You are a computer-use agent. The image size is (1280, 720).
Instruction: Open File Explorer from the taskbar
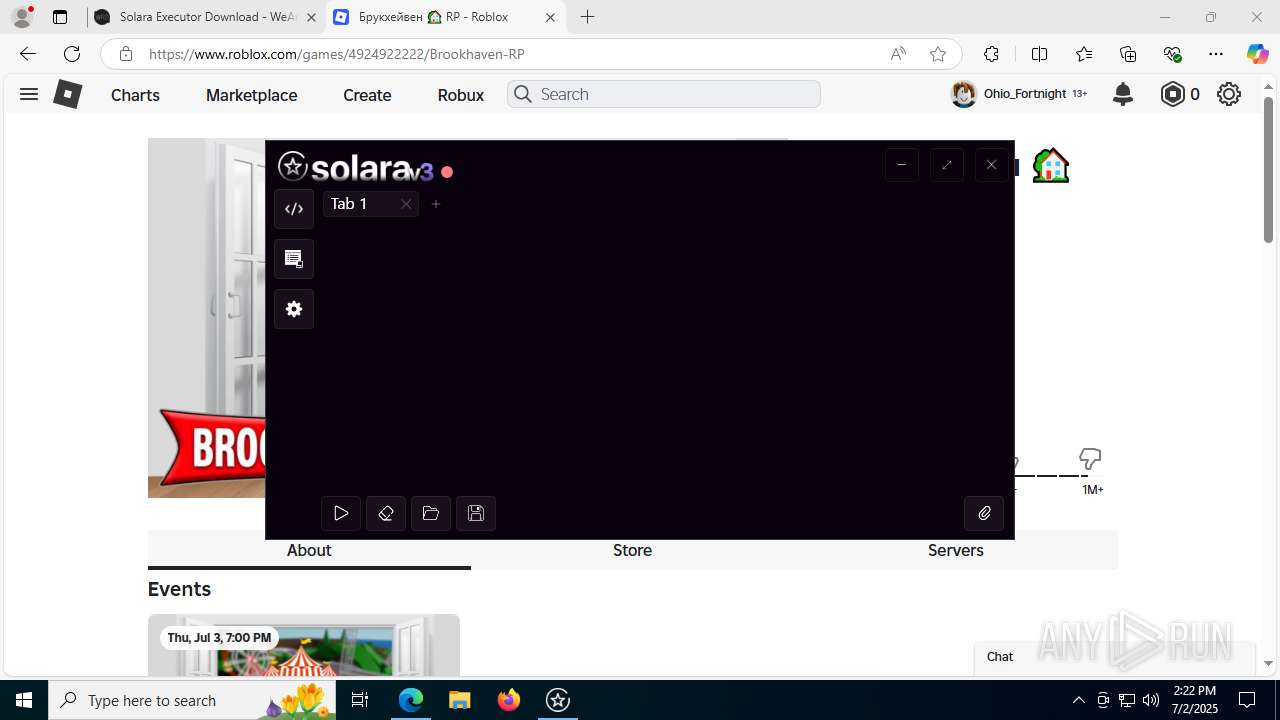pyautogui.click(x=460, y=700)
